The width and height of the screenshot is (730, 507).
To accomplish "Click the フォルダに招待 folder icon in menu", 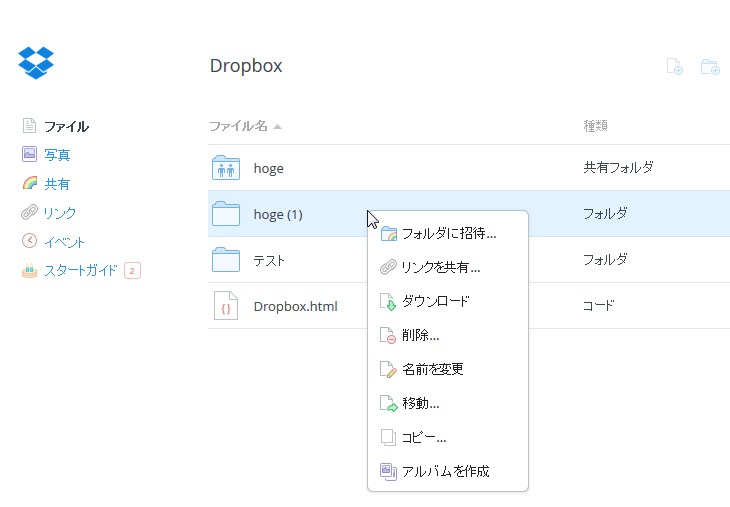I will click(x=389, y=233).
